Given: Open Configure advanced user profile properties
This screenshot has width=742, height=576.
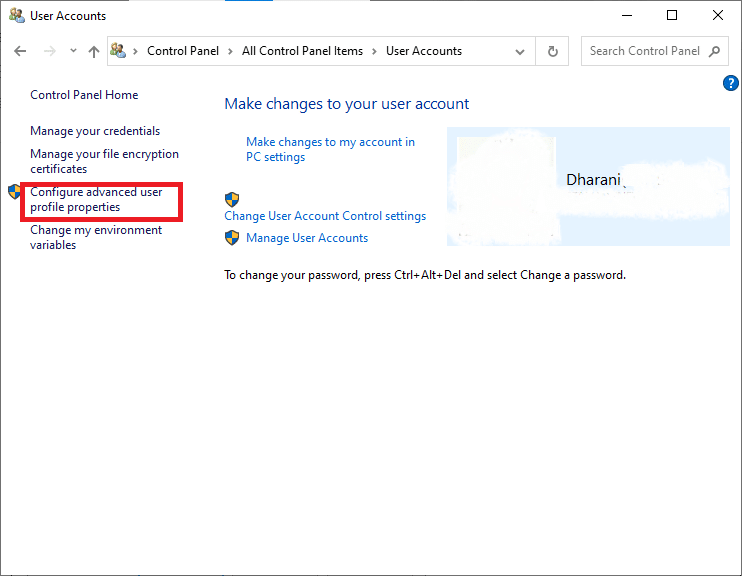Looking at the screenshot, I should [96, 199].
